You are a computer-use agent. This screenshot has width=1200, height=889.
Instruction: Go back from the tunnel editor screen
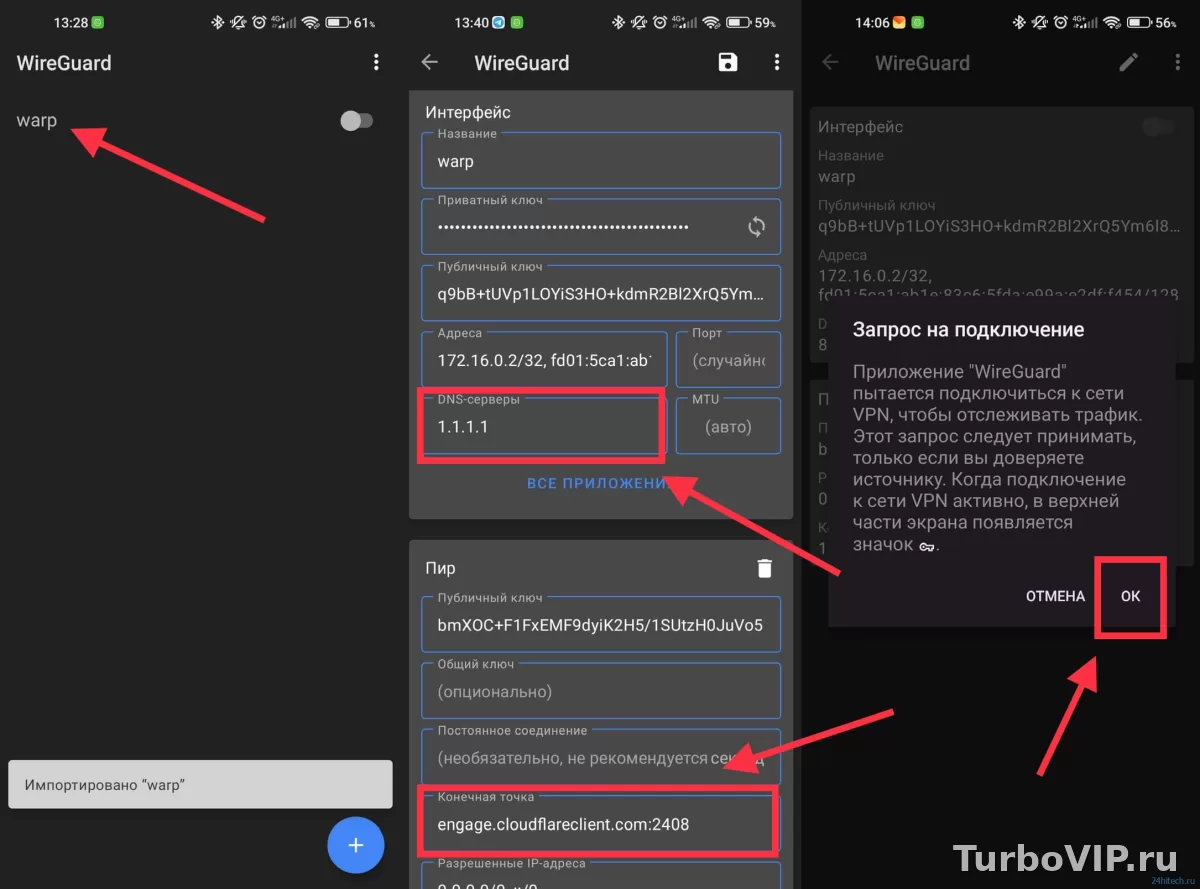point(430,63)
